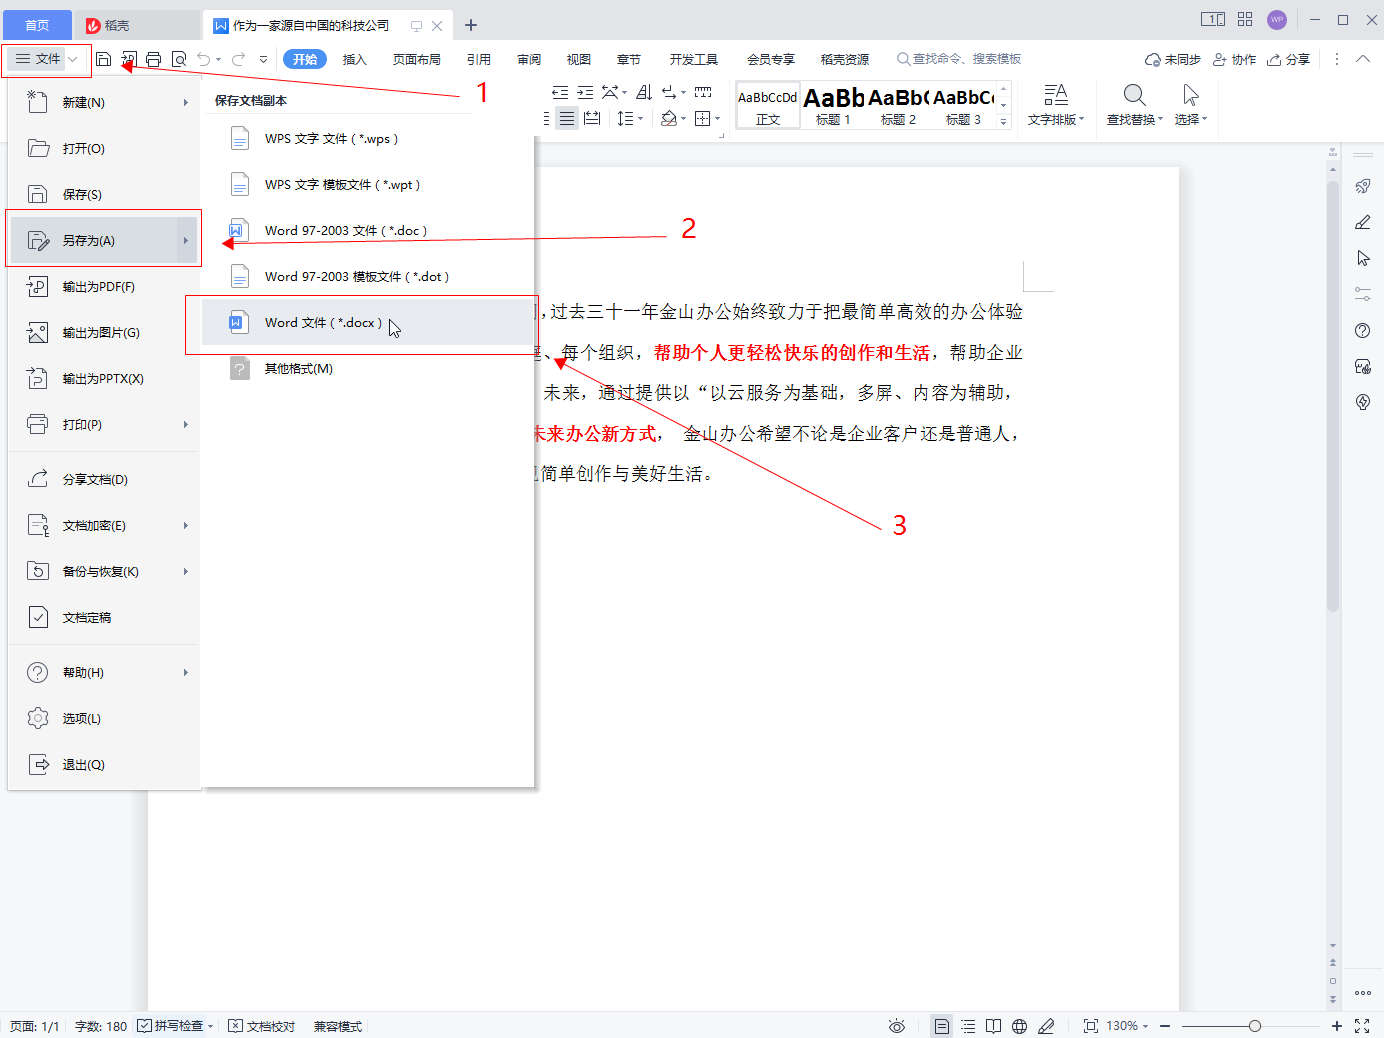Click the zoom out minus button

pyautogui.click(x=1165, y=1026)
